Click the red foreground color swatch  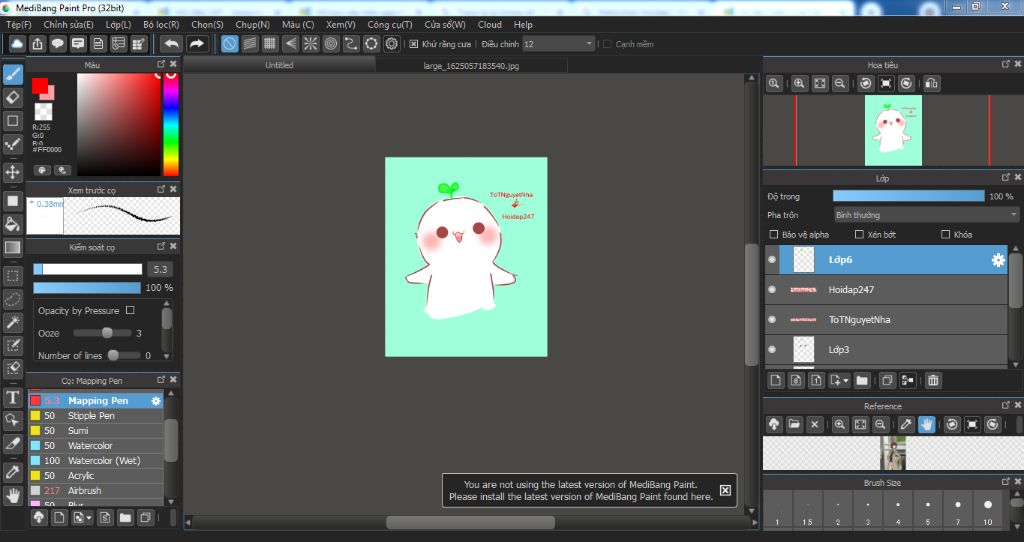(x=40, y=86)
